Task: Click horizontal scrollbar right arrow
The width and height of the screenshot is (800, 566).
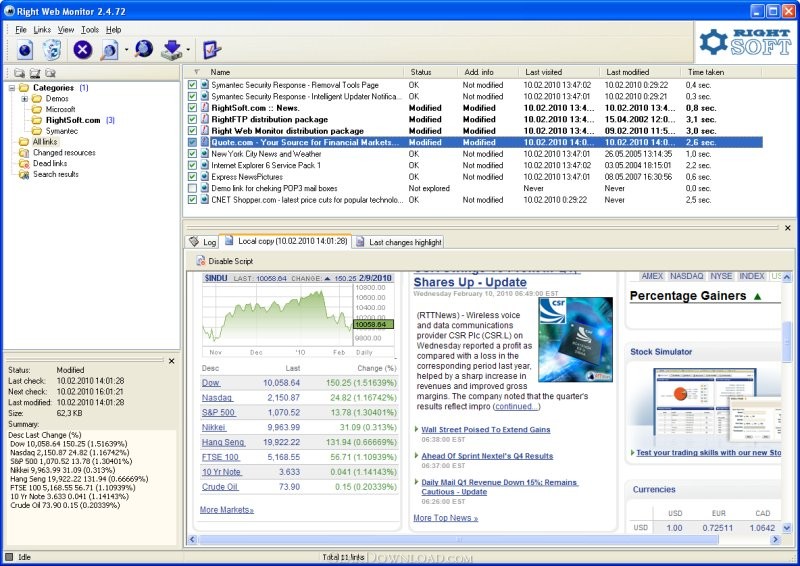Action: pyautogui.click(x=776, y=539)
